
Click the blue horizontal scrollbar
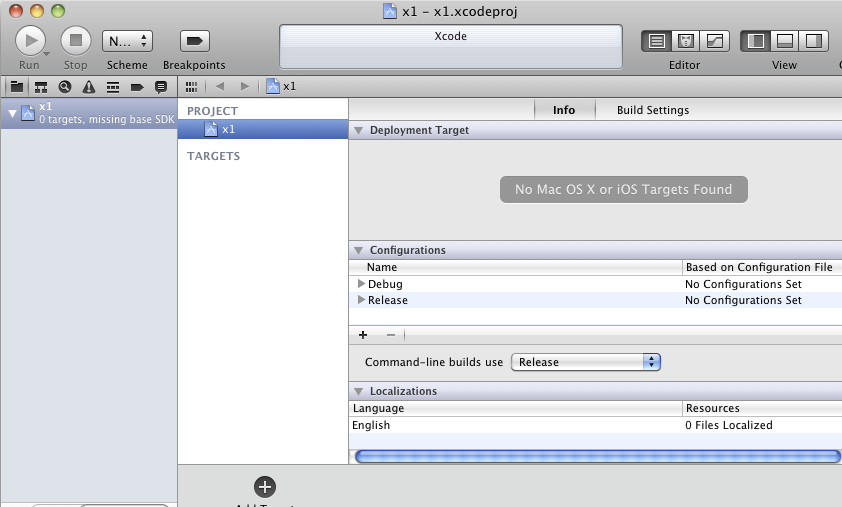(598, 457)
